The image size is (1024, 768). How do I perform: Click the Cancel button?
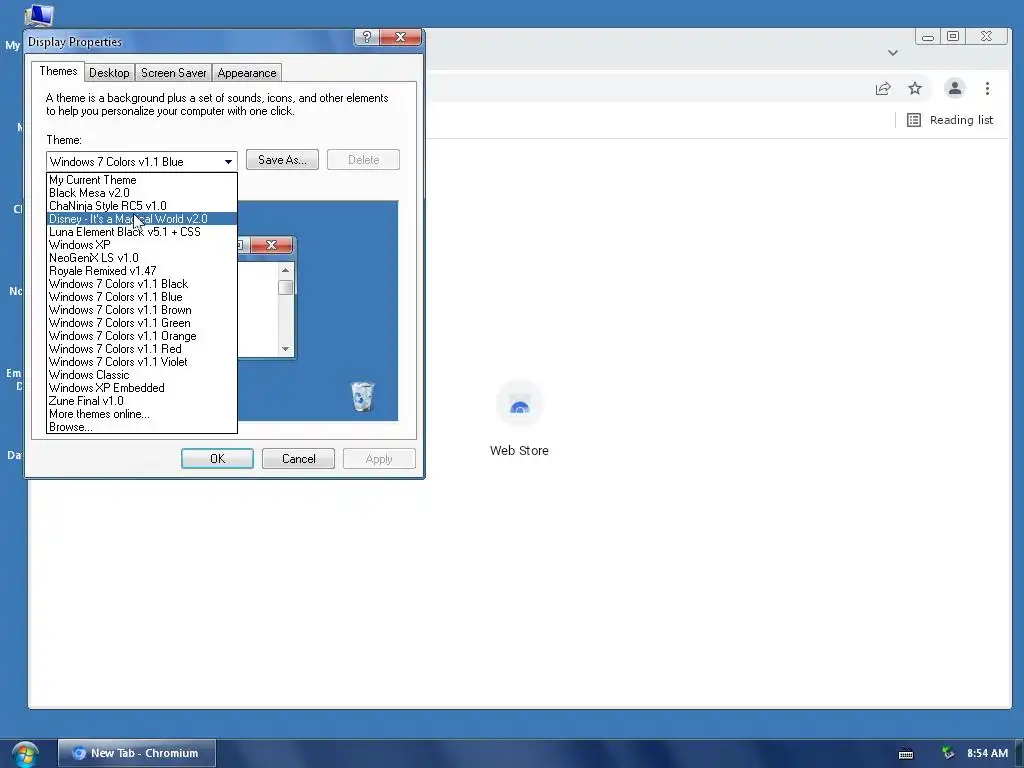coord(298,458)
